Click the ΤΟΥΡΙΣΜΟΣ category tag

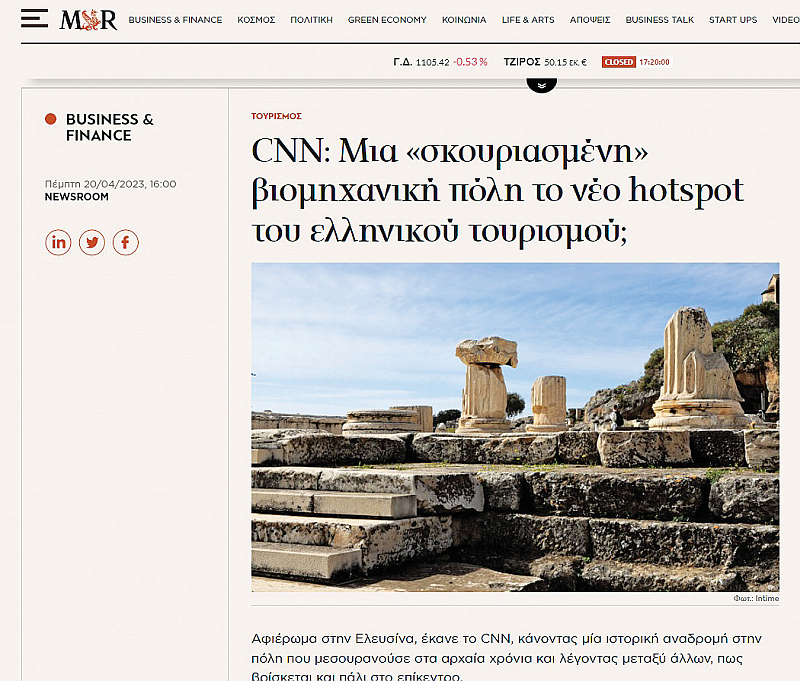click(277, 116)
